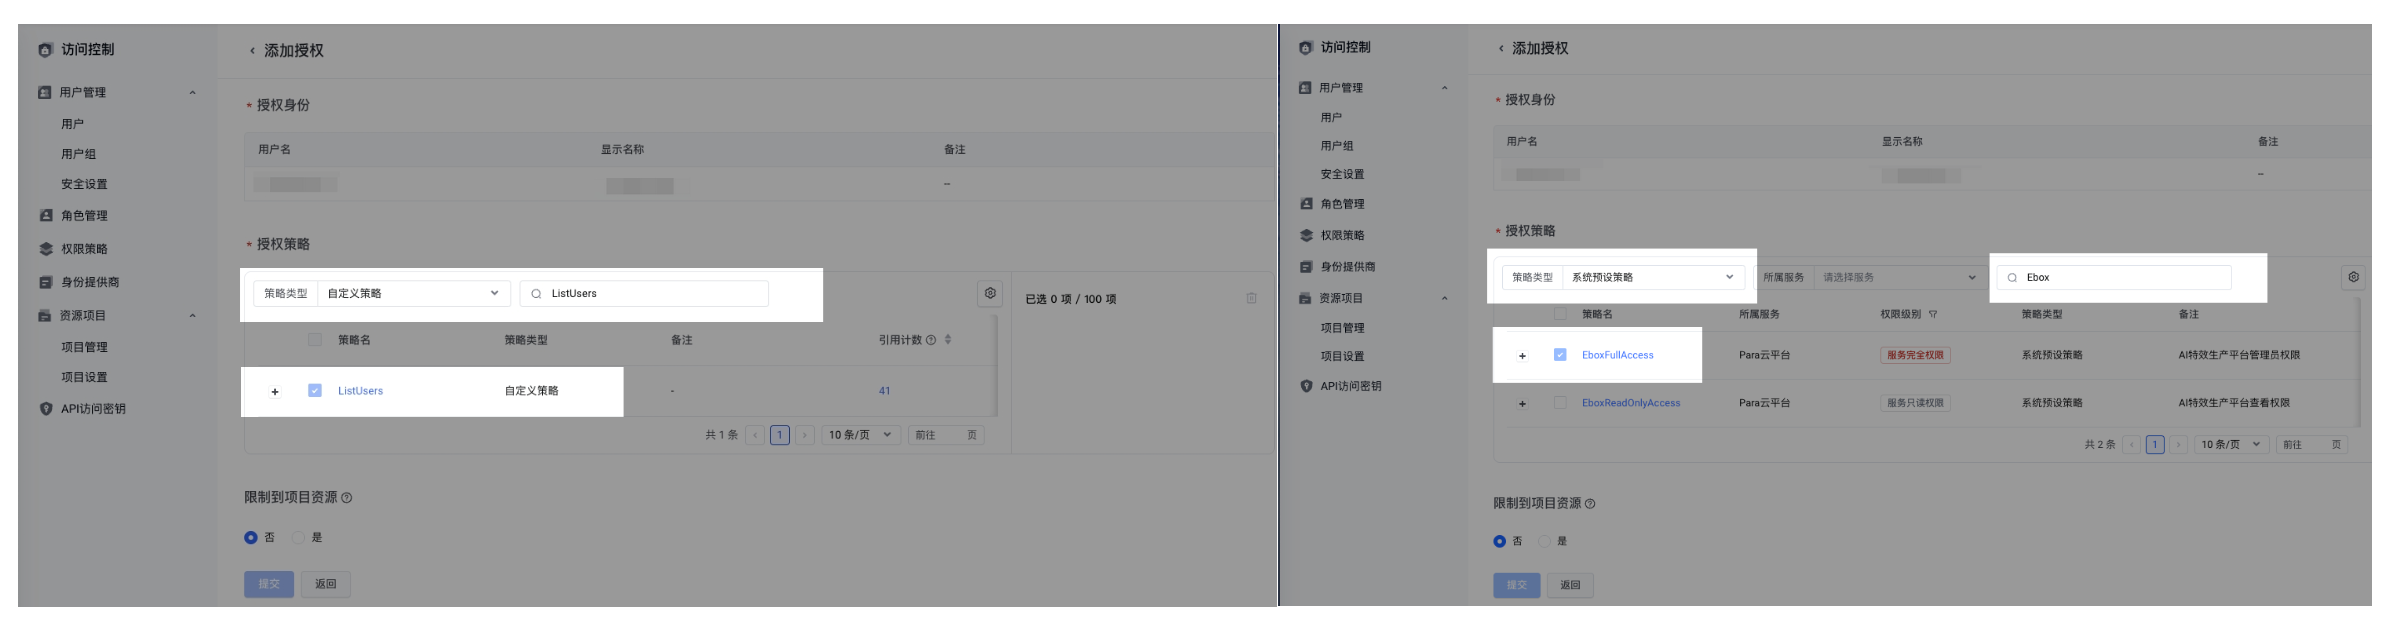The height and width of the screenshot is (632, 2392).
Task: Uncheck the EboxFullAccess policy checkbox
Action: tap(1560, 355)
